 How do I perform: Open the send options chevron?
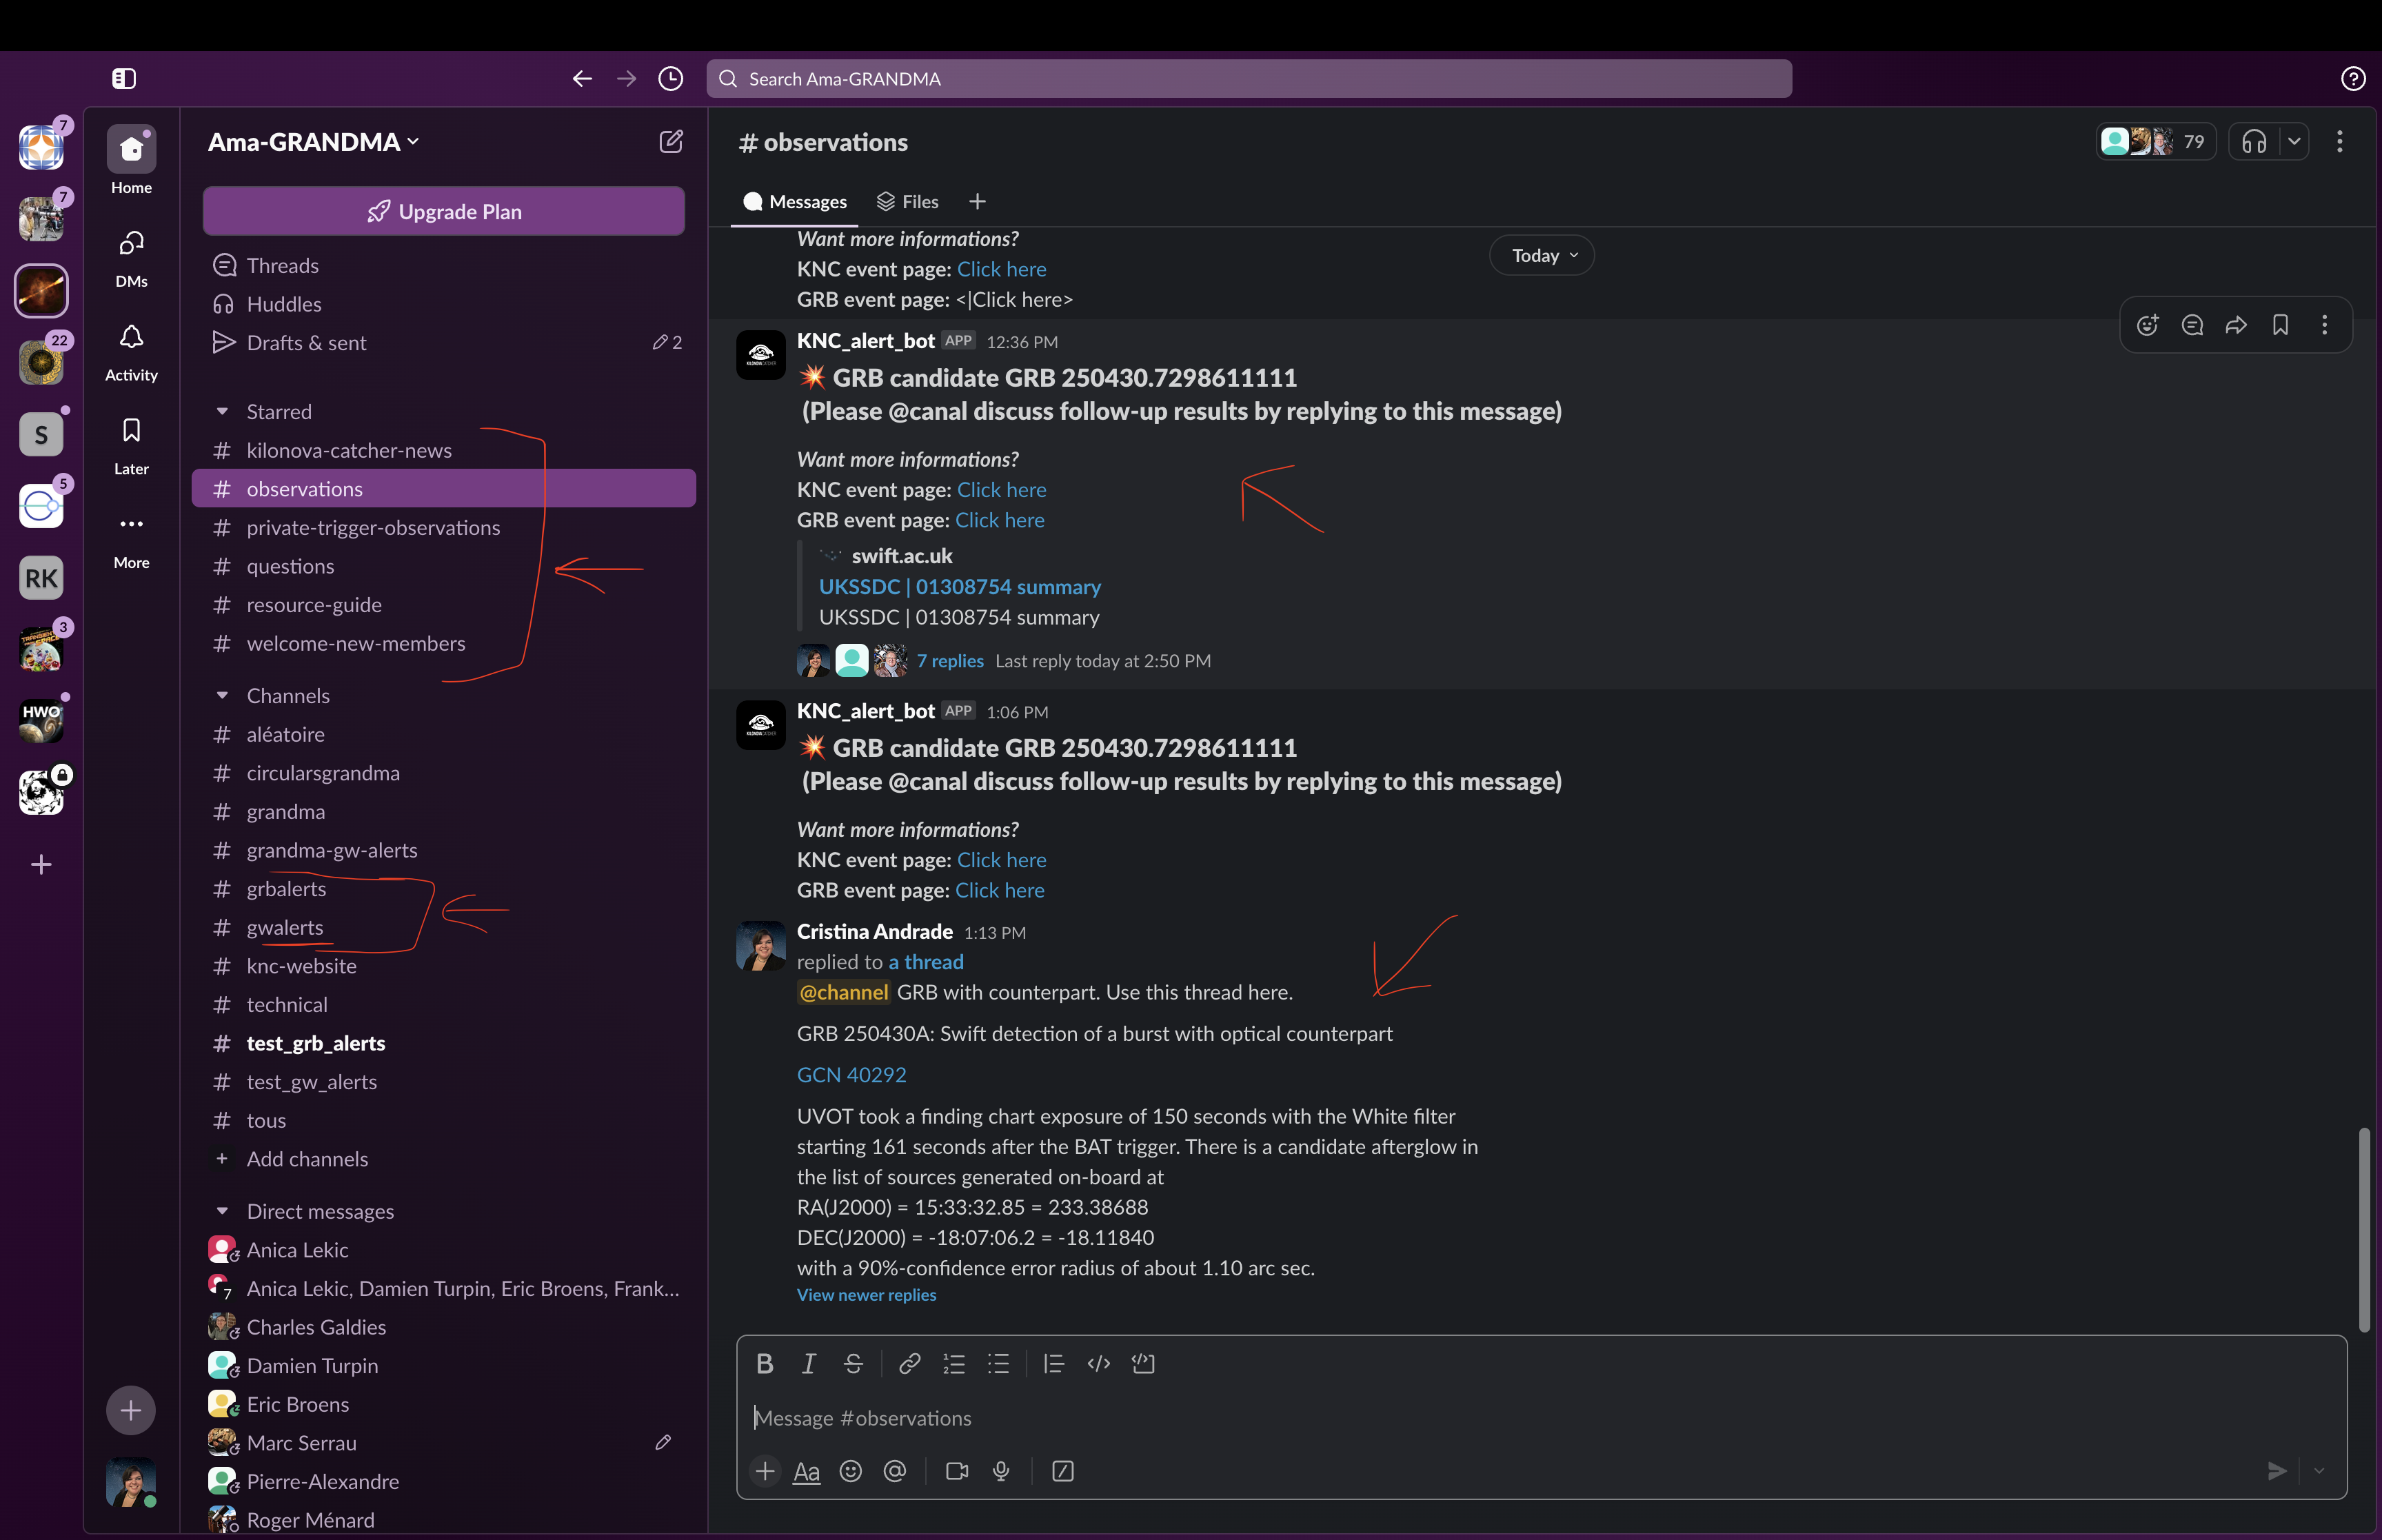2319,1472
